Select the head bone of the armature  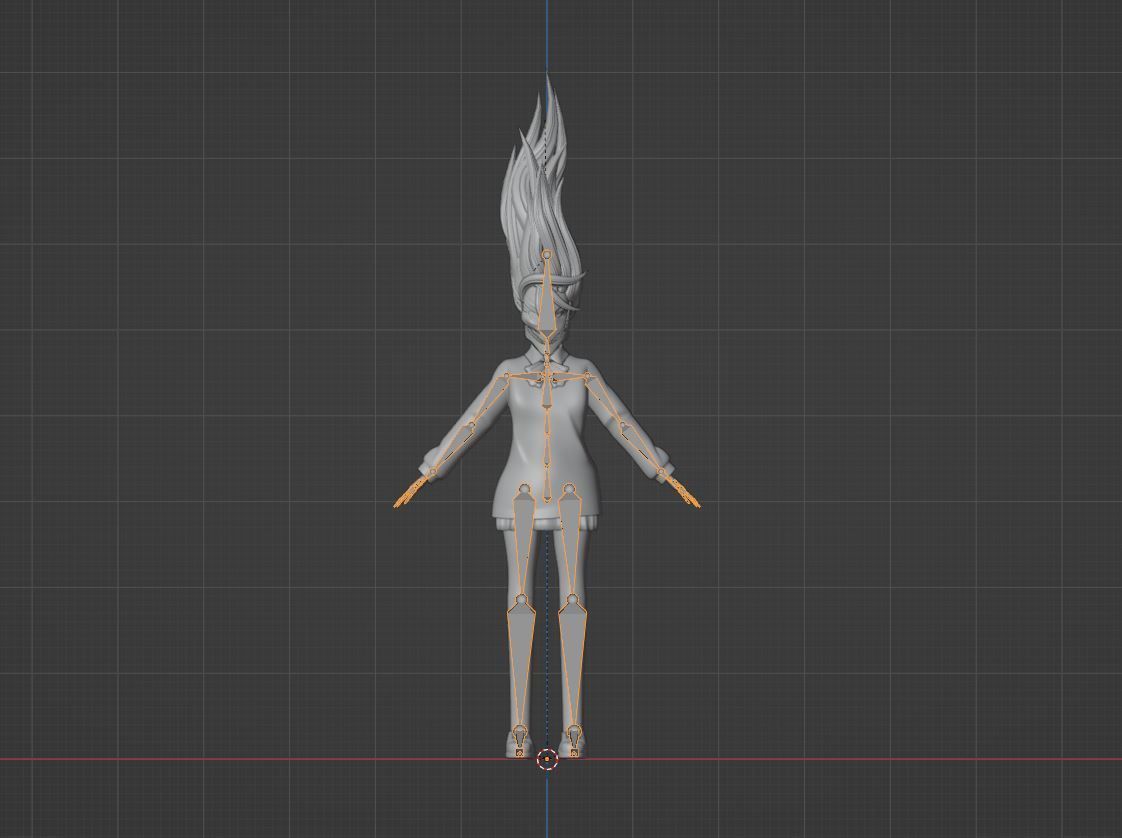[x=547, y=301]
